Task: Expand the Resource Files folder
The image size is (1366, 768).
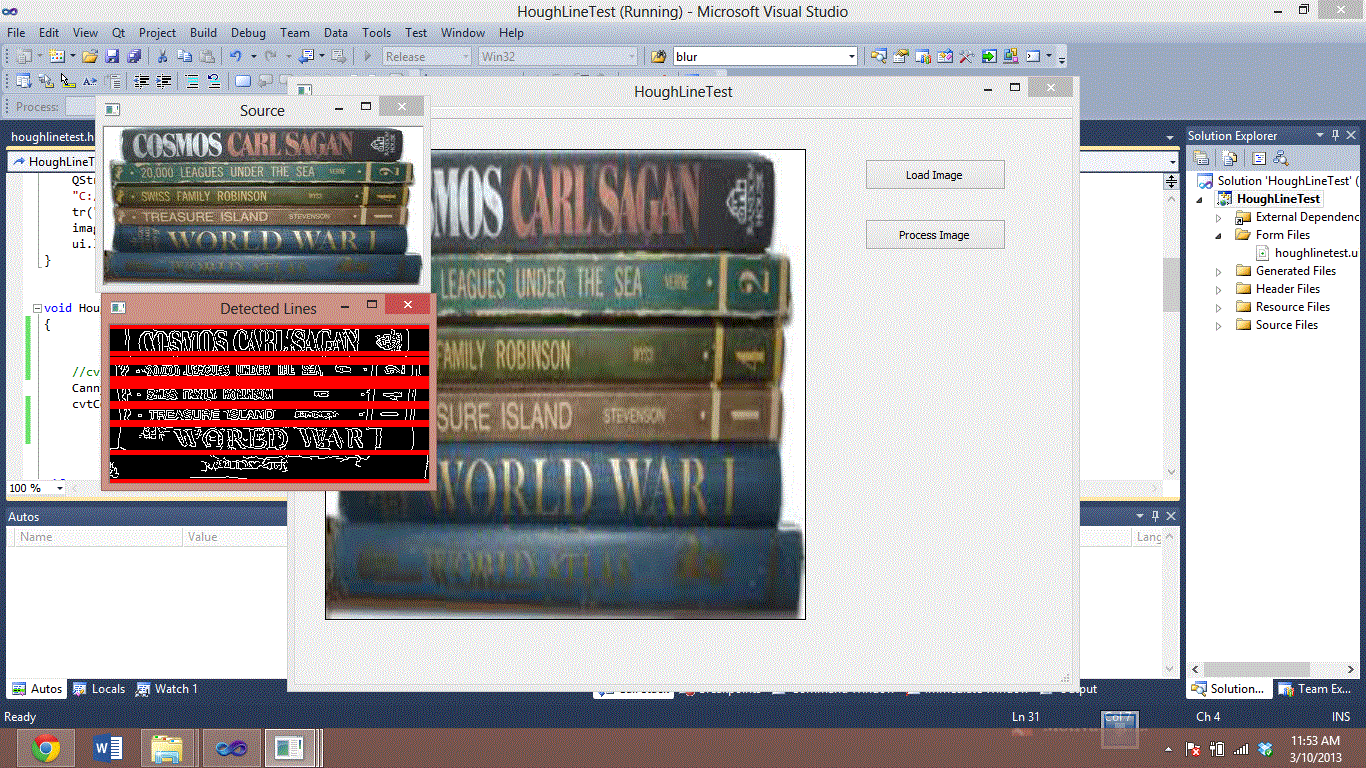Action: point(1218,307)
